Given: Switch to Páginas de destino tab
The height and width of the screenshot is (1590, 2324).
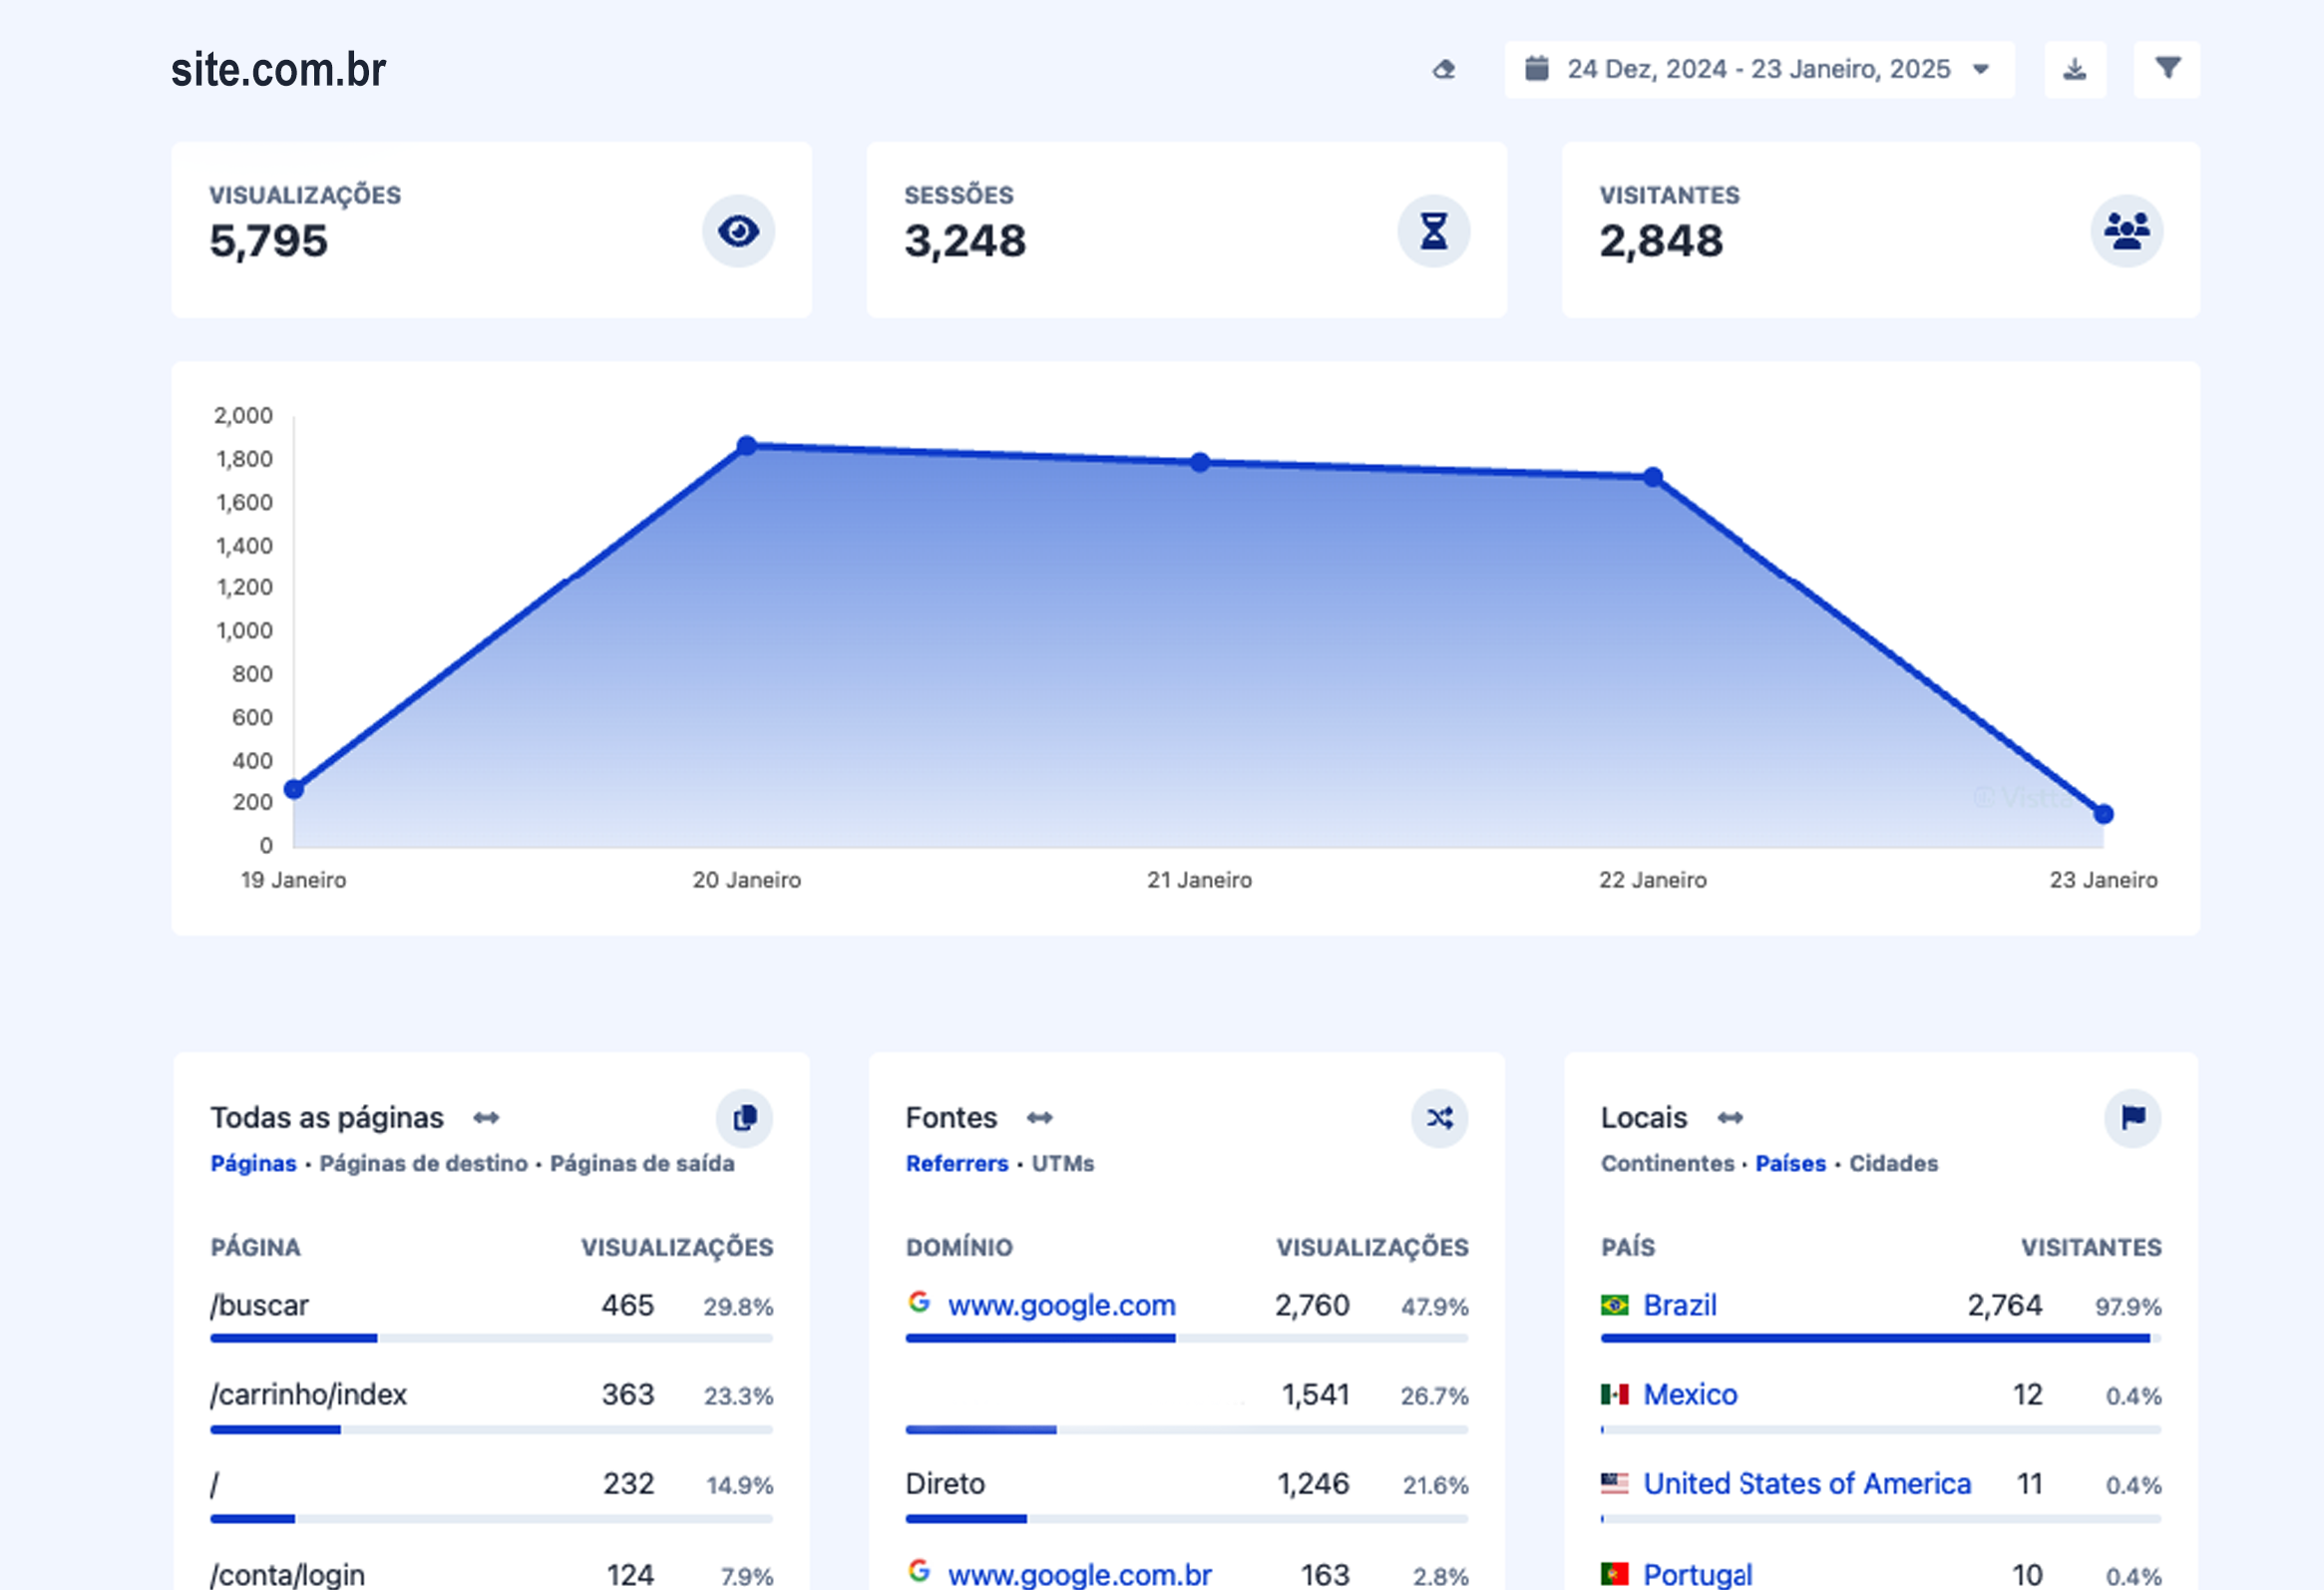Looking at the screenshot, I should click(423, 1163).
